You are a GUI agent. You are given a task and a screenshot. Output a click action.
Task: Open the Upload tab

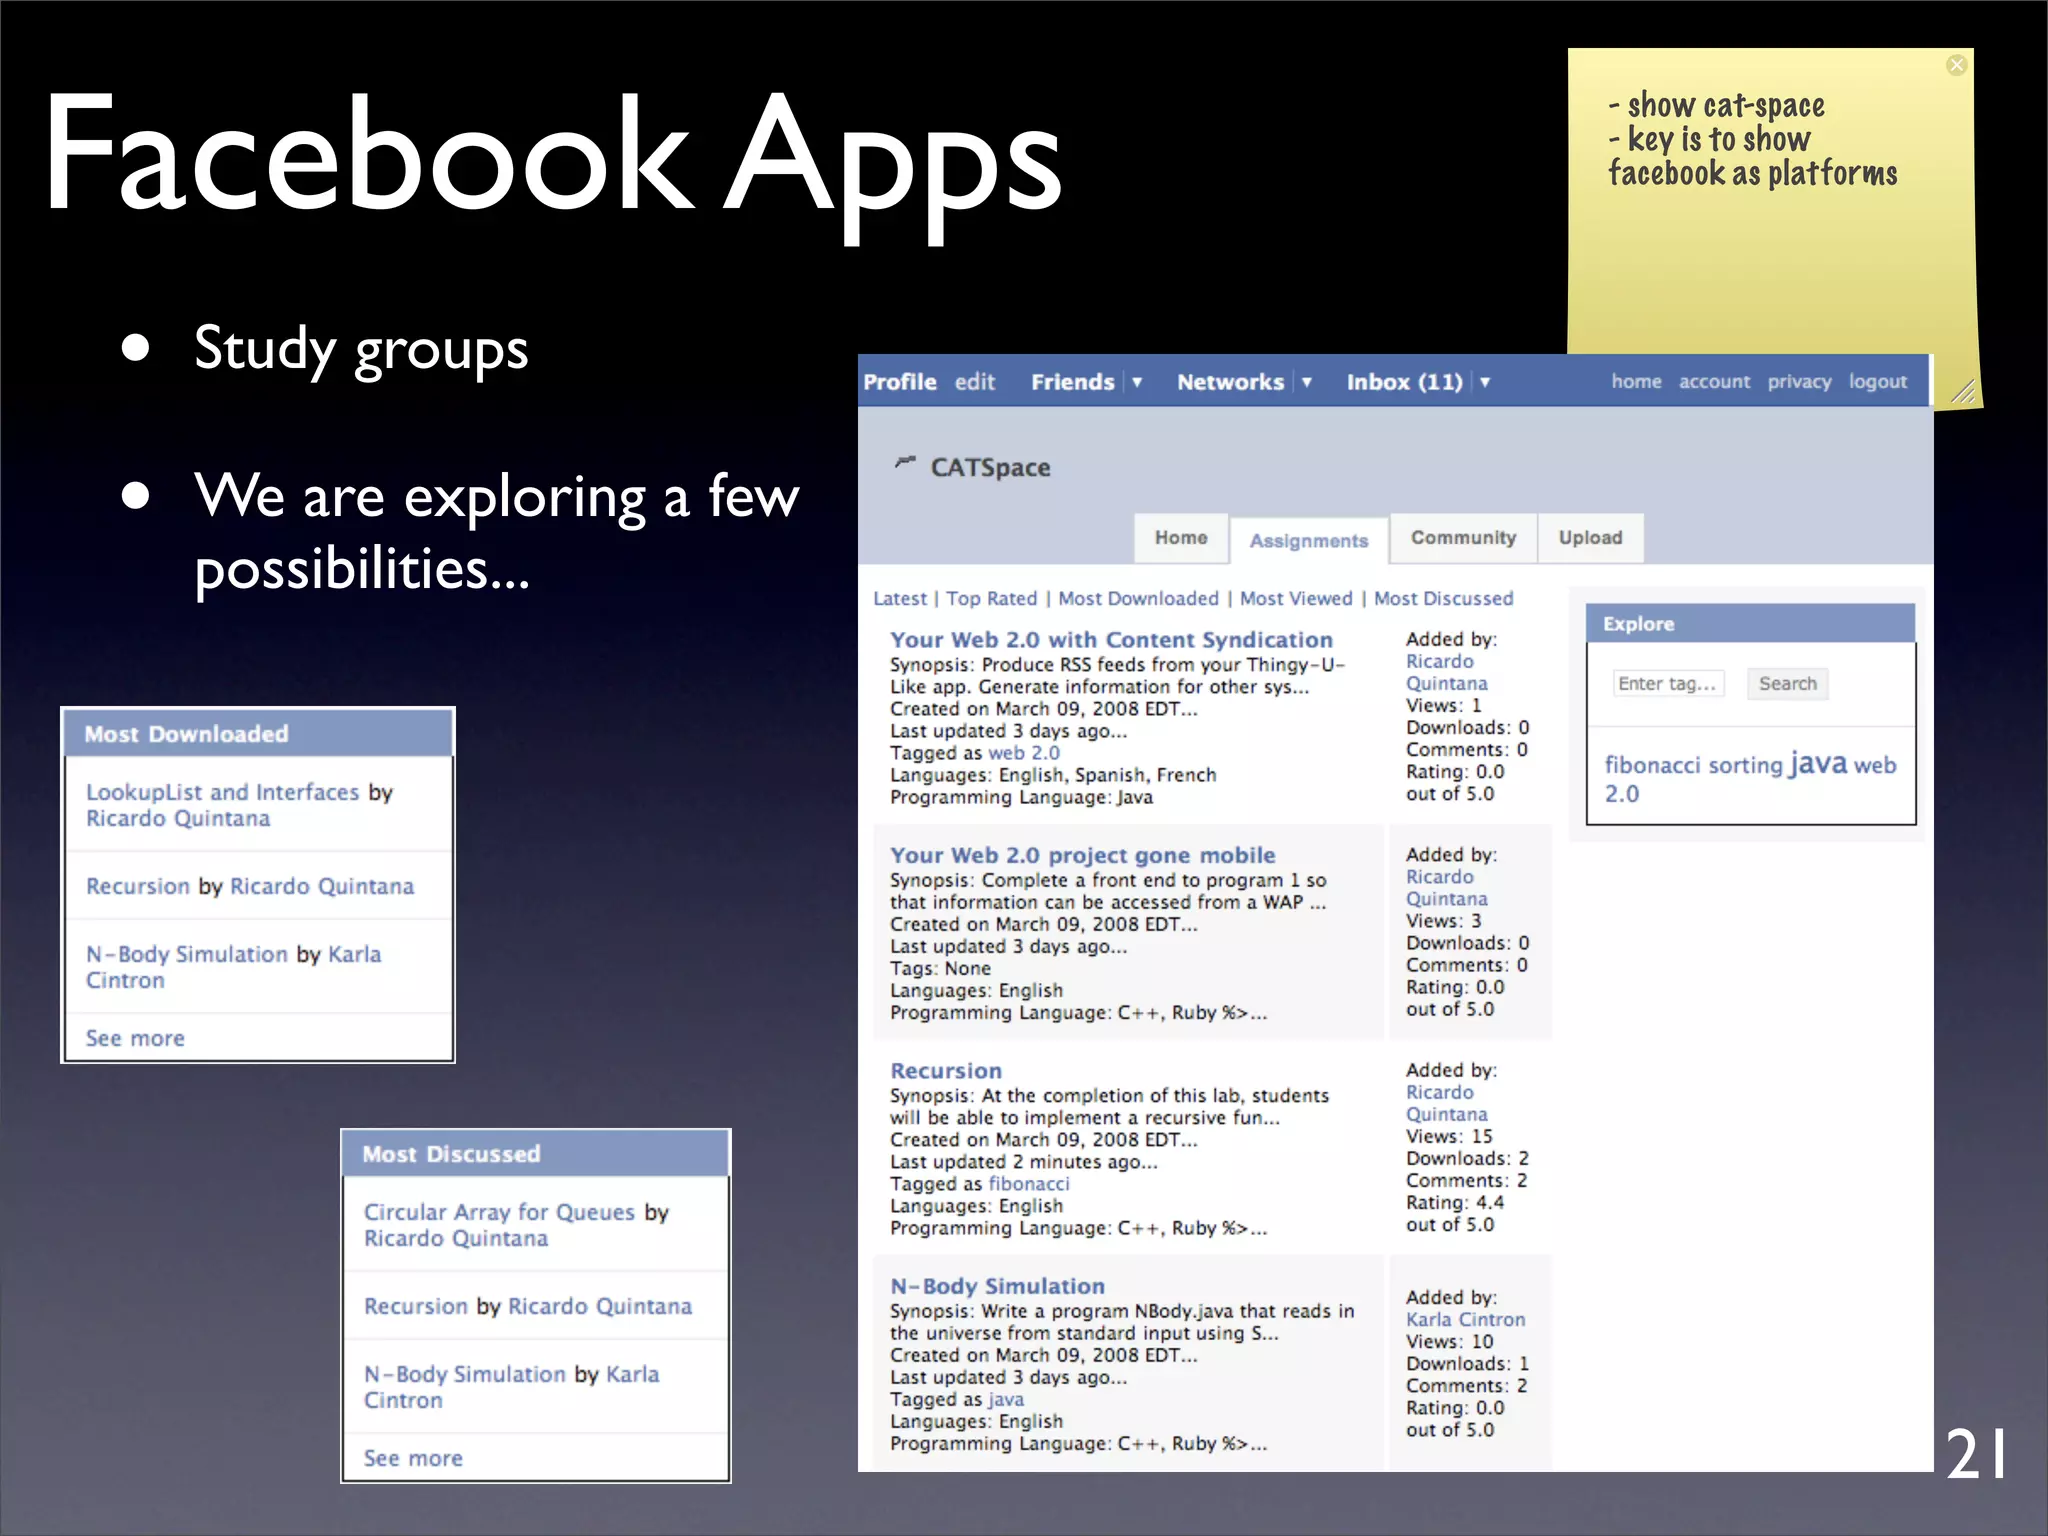pos(1590,538)
